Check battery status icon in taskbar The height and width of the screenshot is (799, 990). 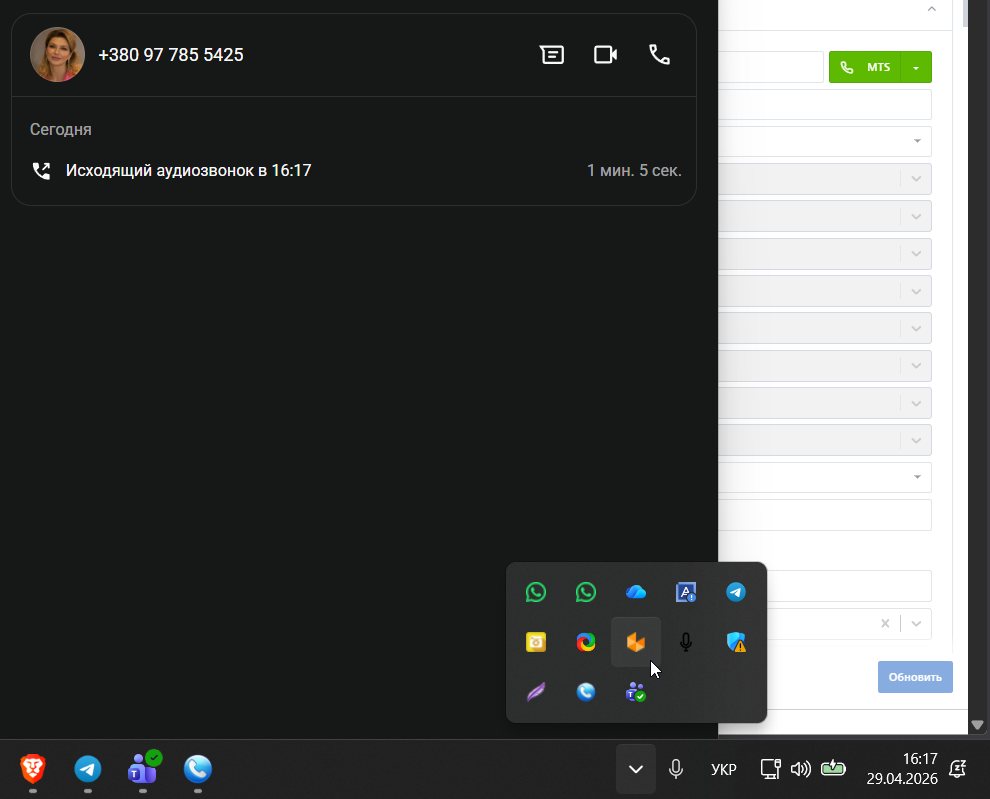[x=833, y=768]
